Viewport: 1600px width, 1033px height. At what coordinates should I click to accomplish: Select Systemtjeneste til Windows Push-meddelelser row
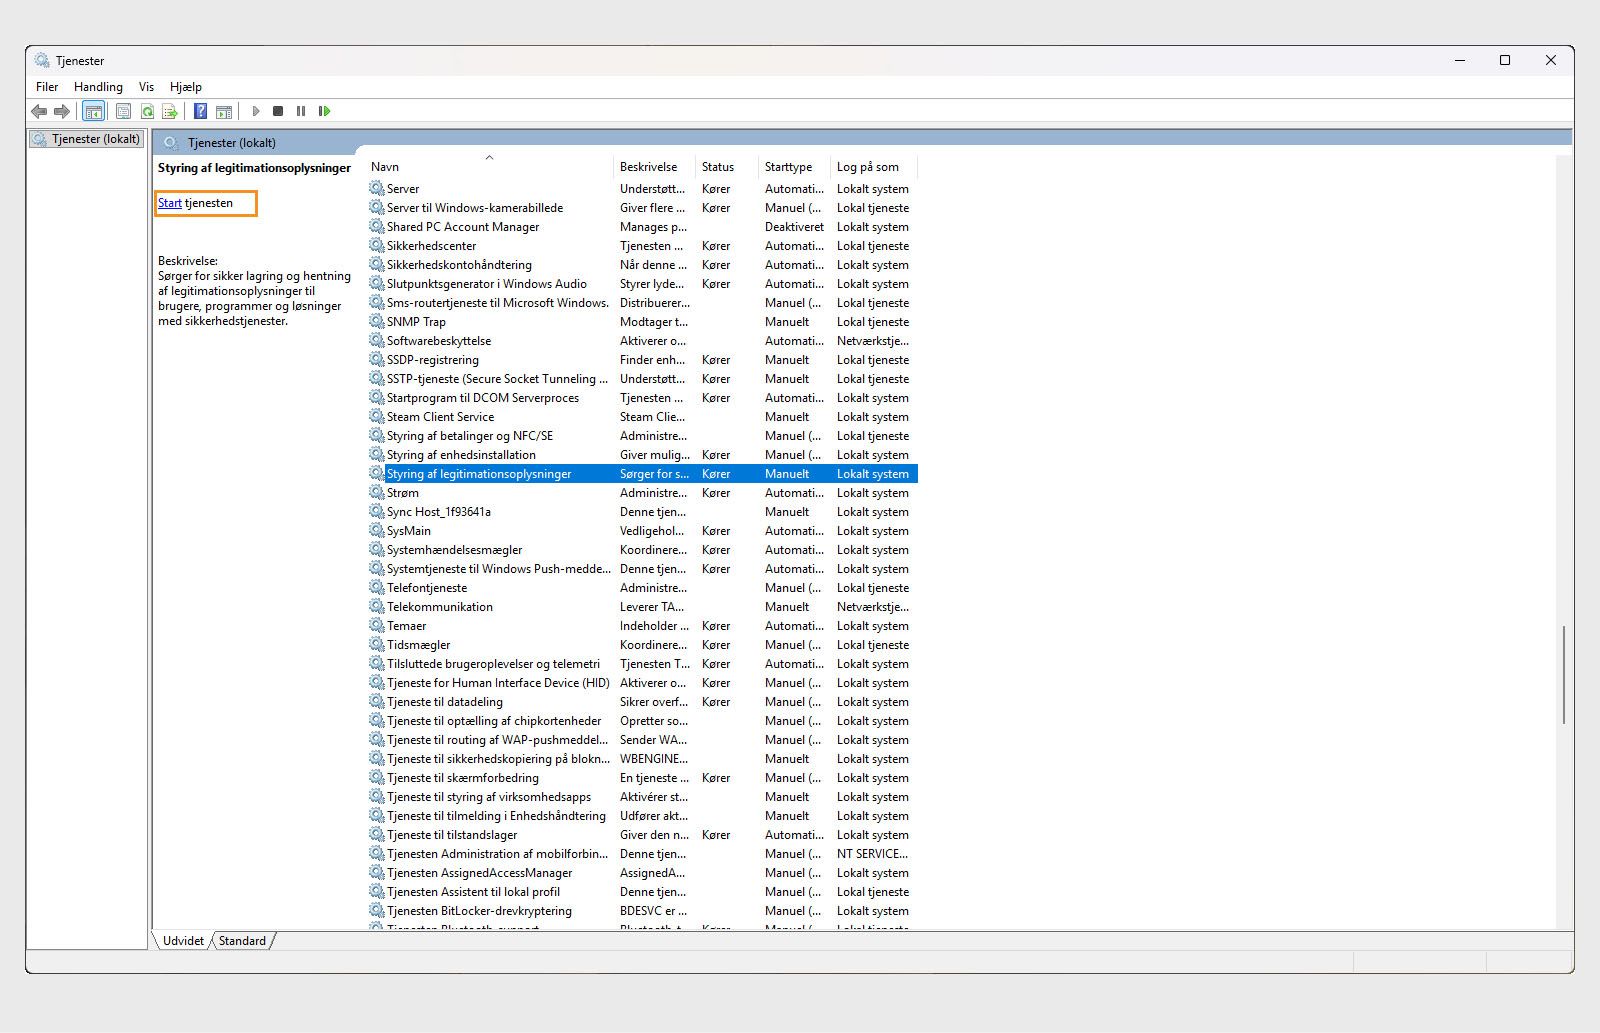(x=643, y=568)
